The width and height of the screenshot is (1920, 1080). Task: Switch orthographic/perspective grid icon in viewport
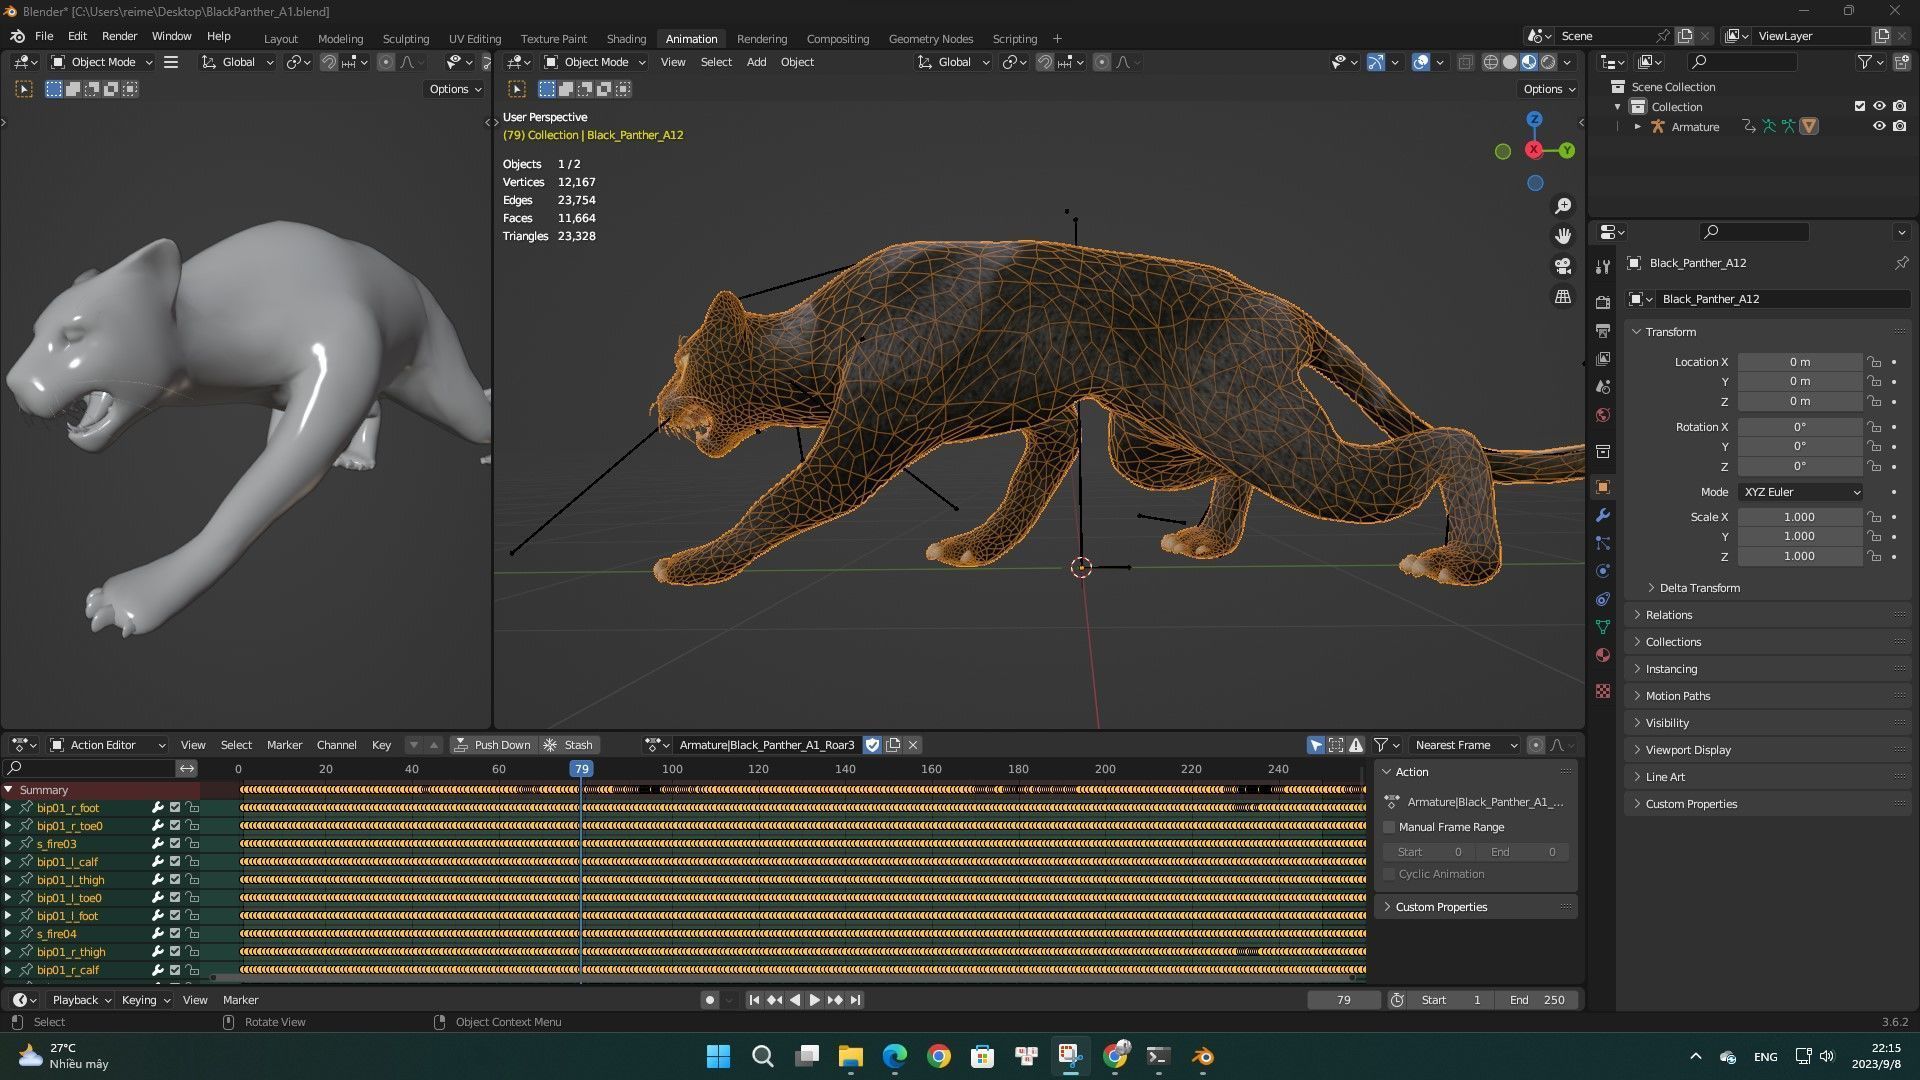click(x=1562, y=297)
